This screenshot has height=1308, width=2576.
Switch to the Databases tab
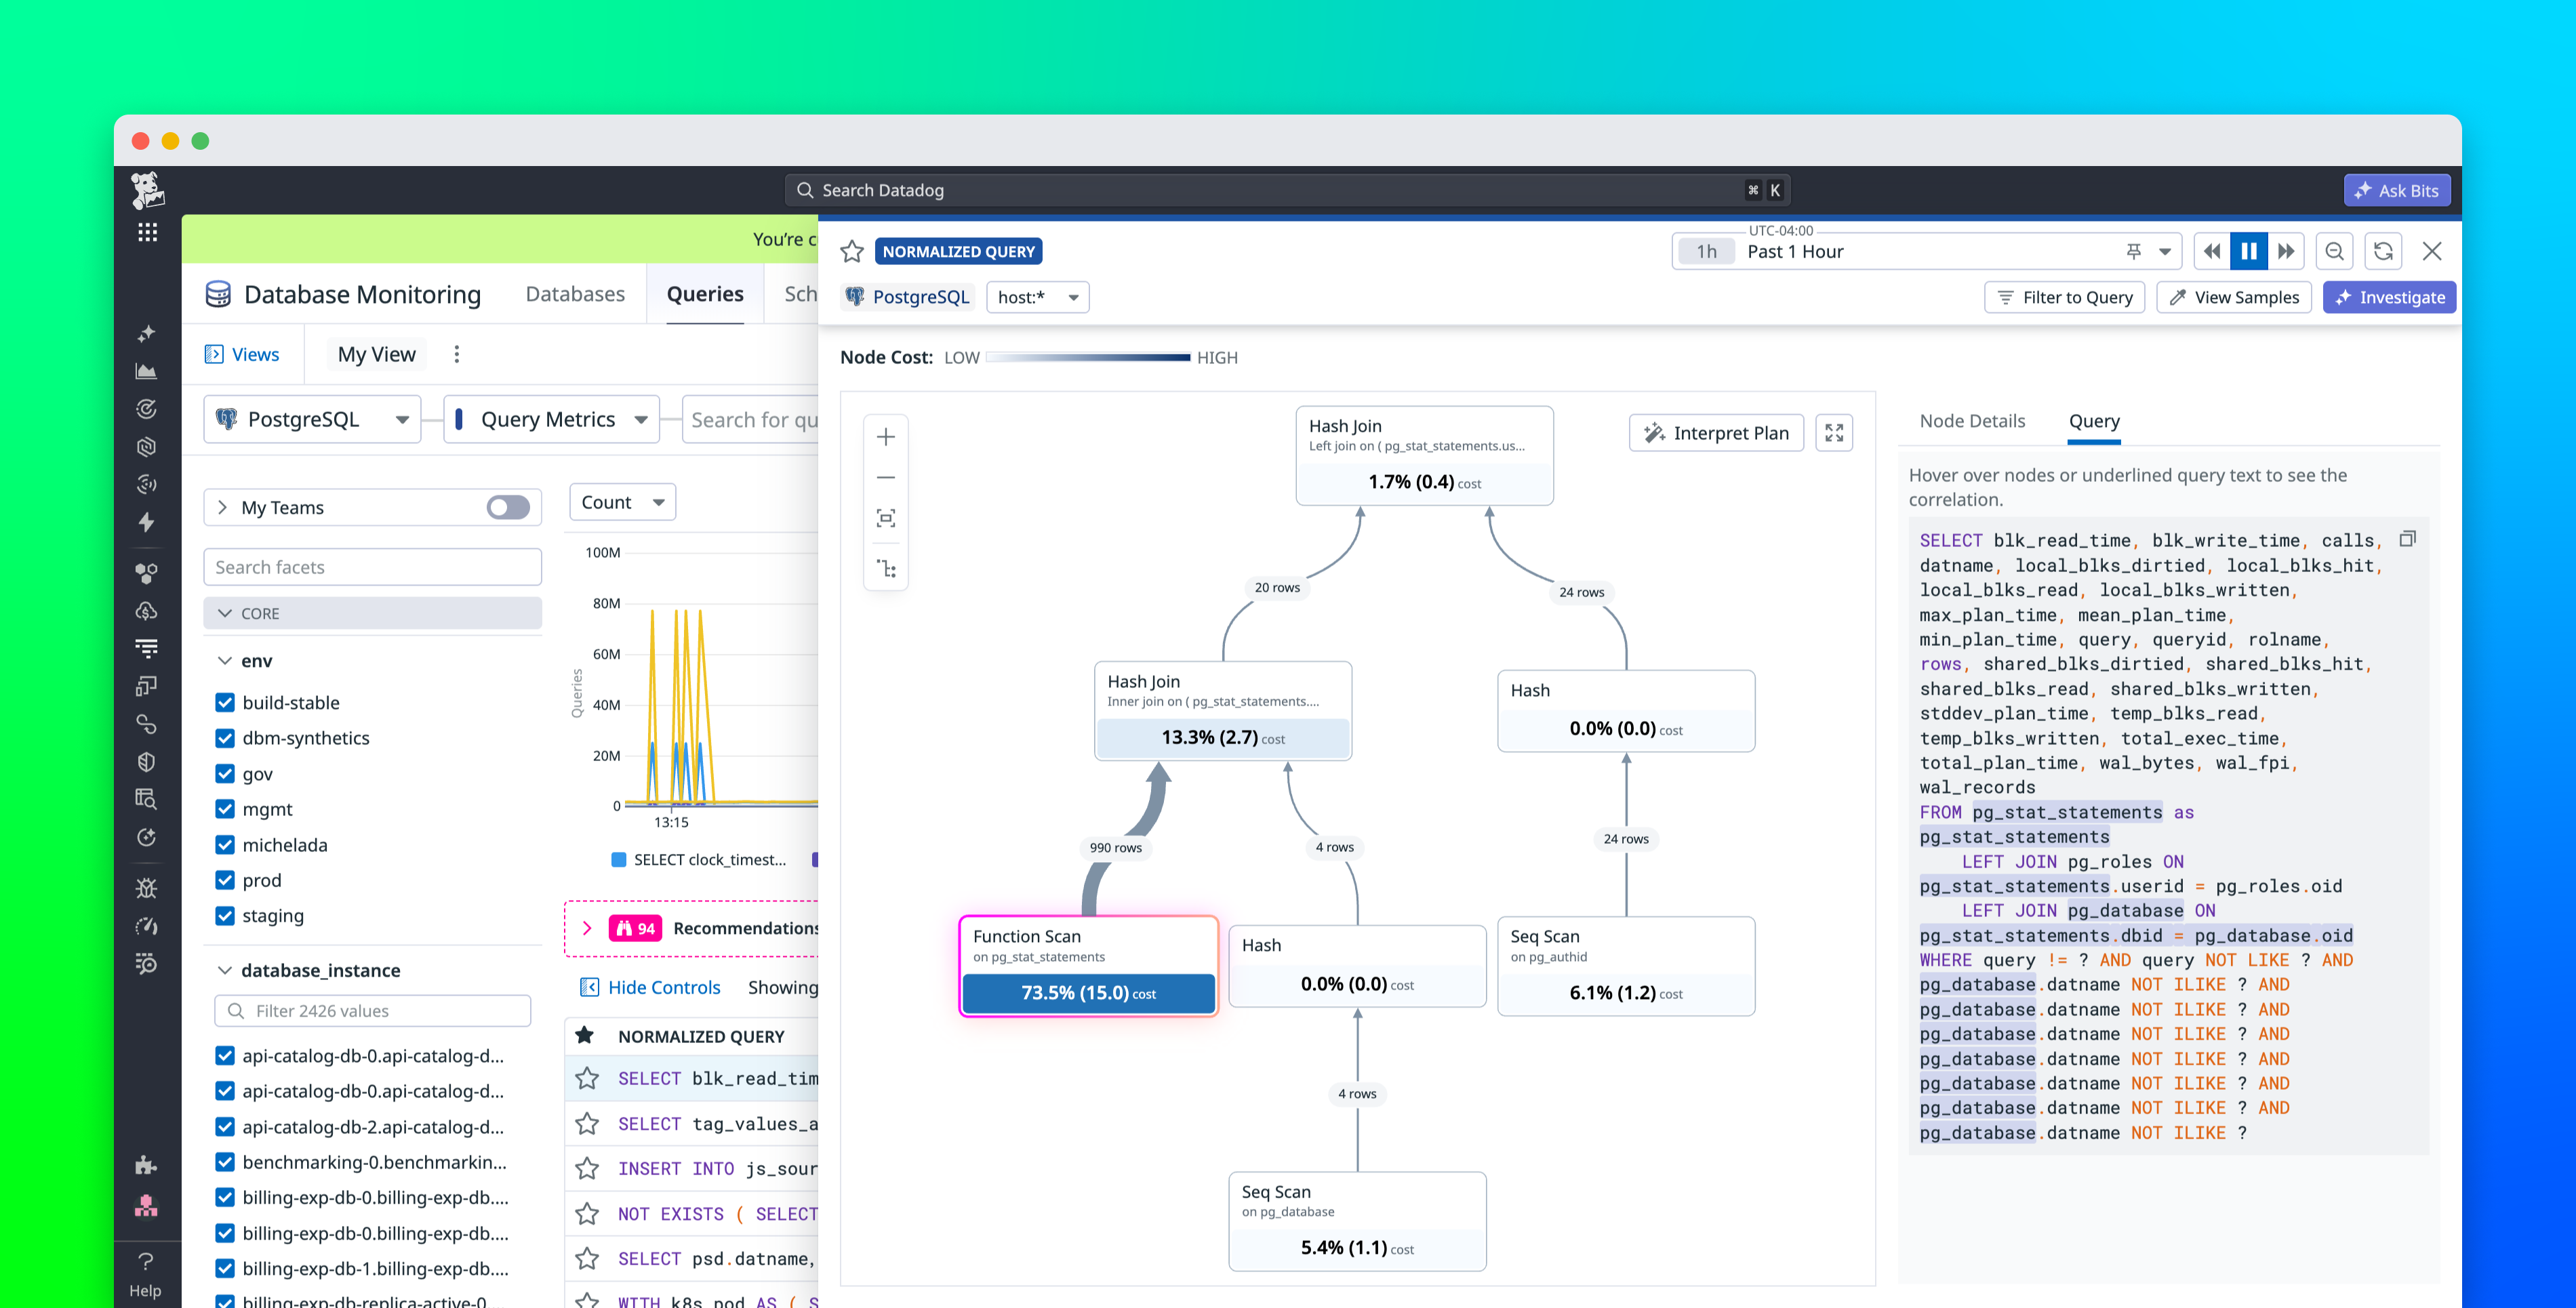click(575, 294)
